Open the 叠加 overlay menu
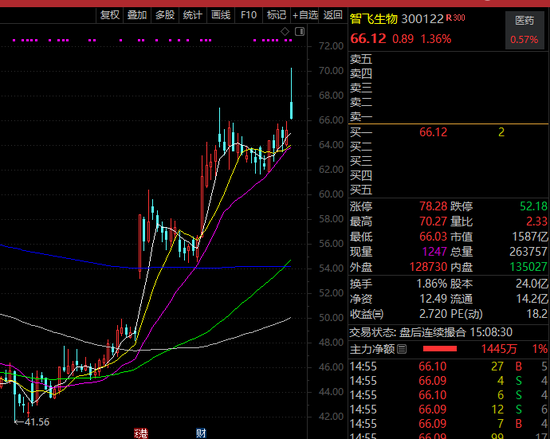The height and width of the screenshot is (439, 550). tap(137, 15)
